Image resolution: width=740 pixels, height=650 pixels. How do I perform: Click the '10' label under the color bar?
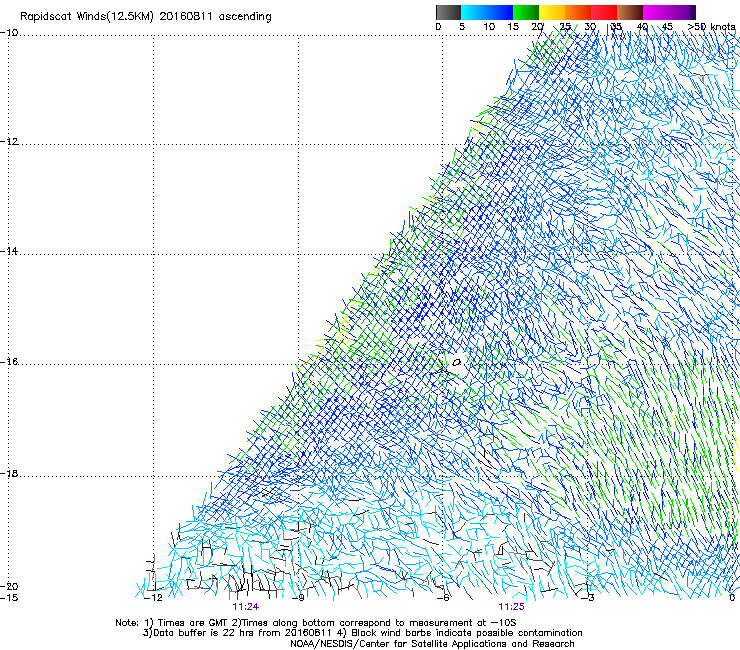[x=489, y=26]
